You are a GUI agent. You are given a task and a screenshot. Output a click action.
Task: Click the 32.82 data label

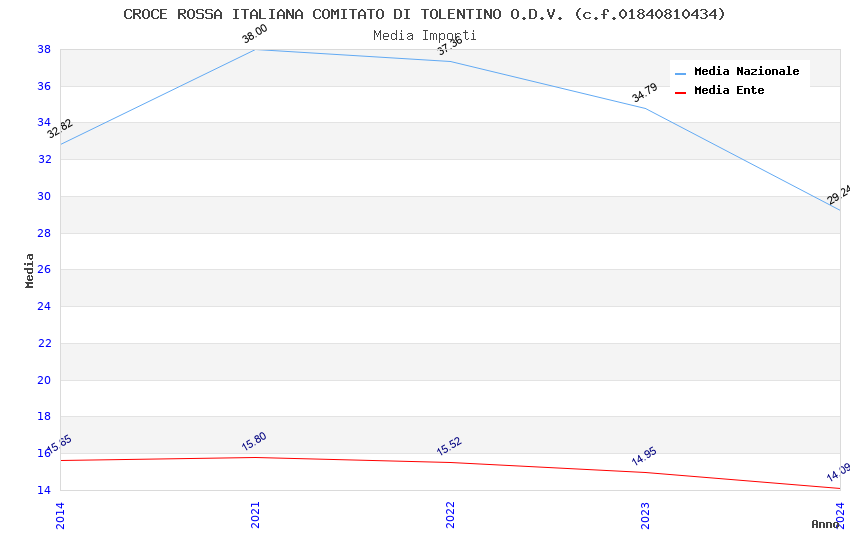(60, 128)
